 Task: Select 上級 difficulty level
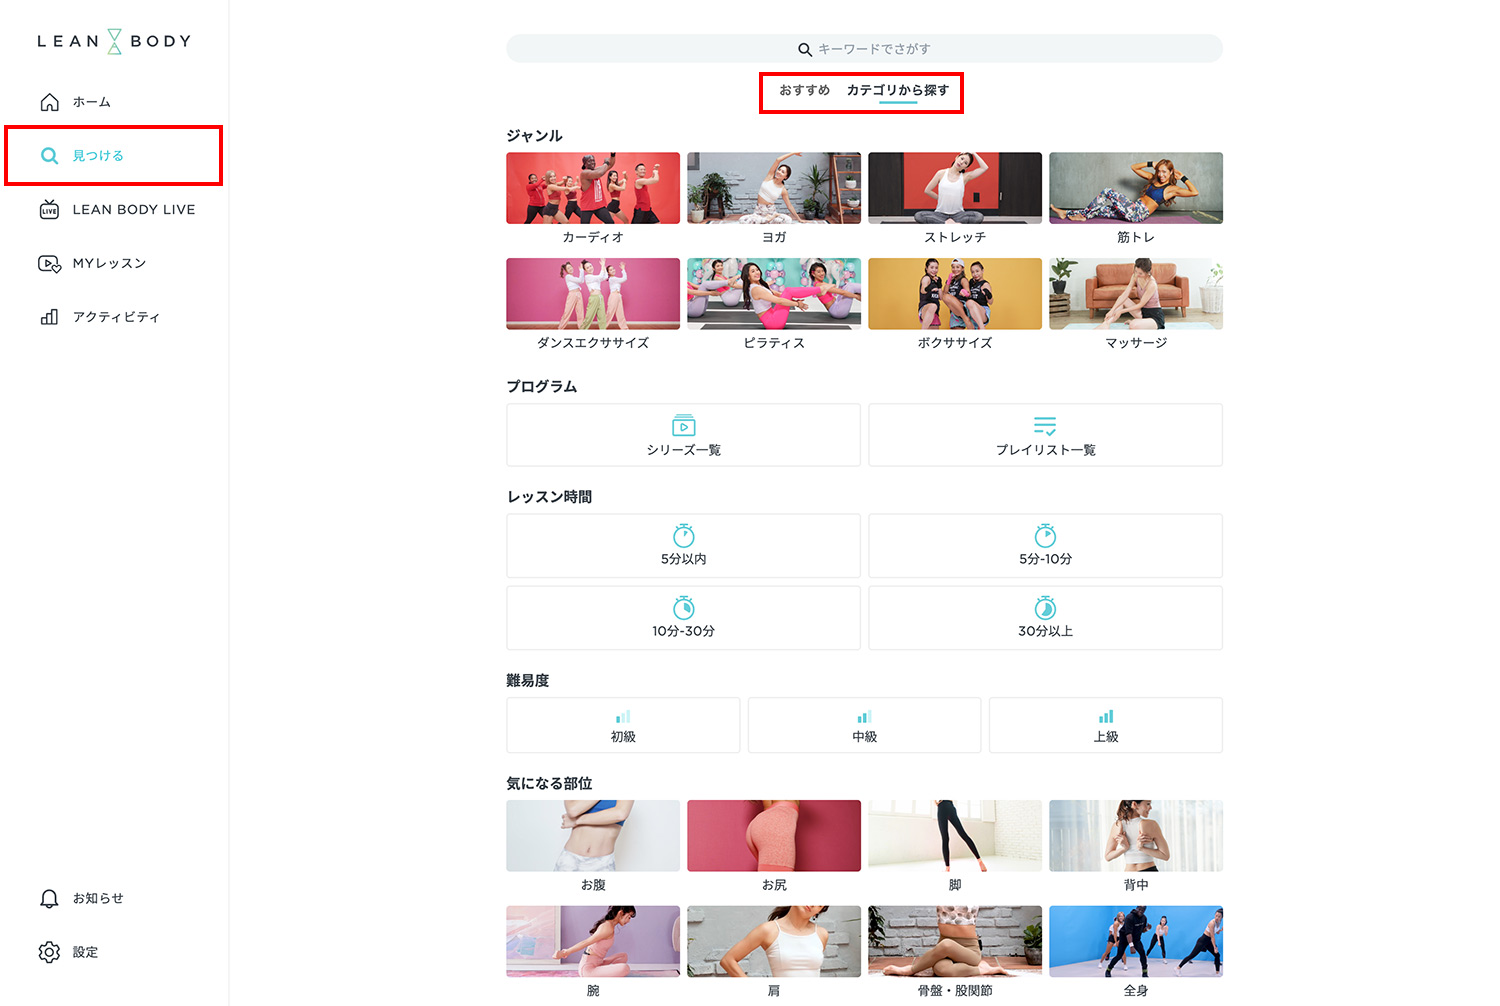click(x=1106, y=725)
